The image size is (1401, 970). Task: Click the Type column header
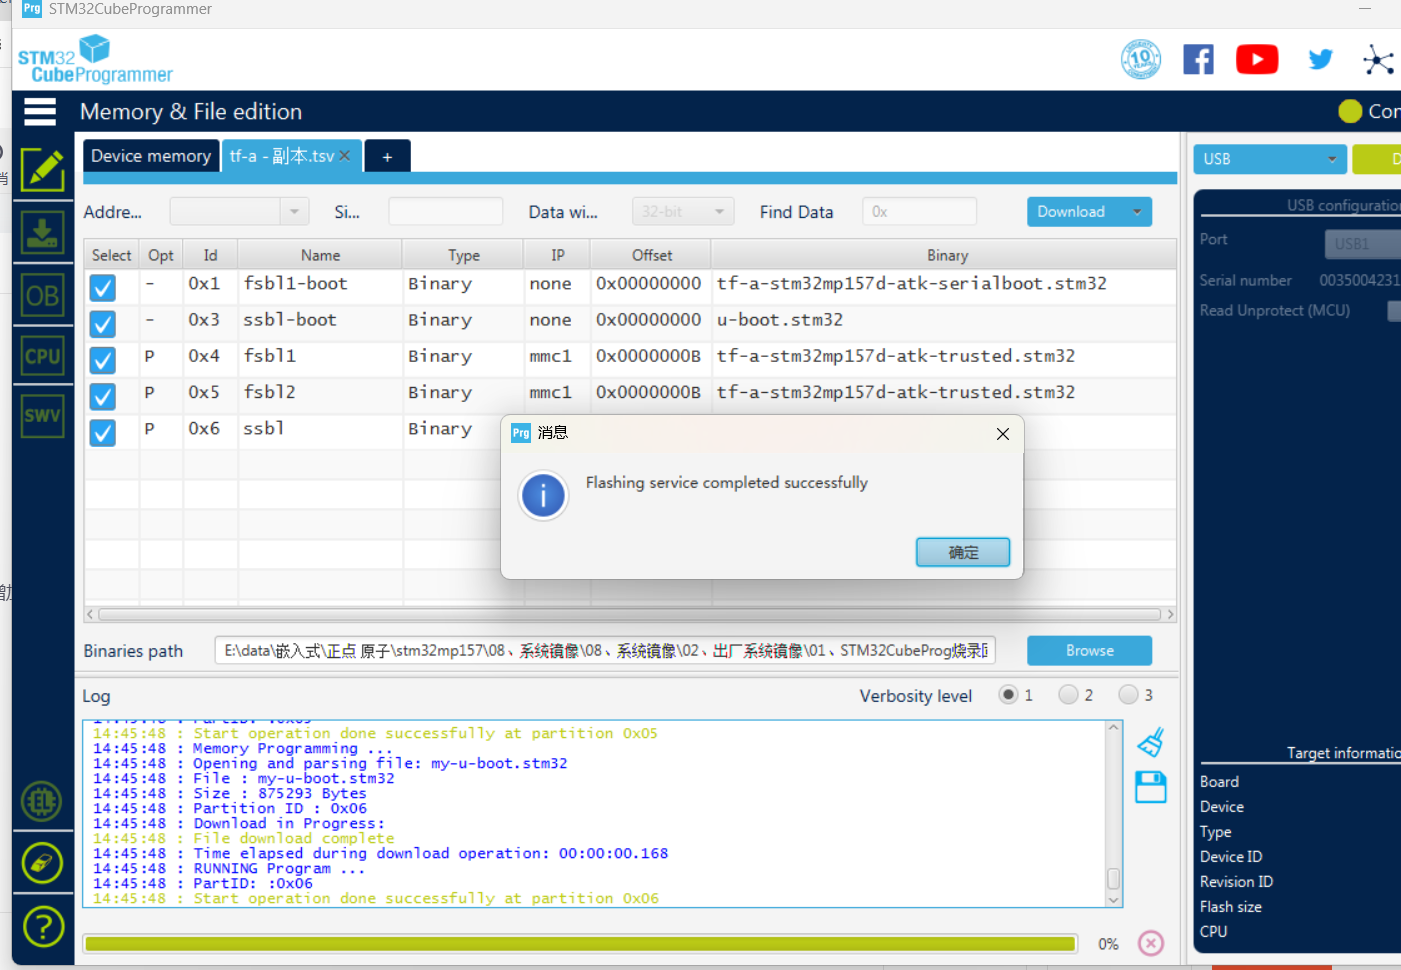point(463,255)
